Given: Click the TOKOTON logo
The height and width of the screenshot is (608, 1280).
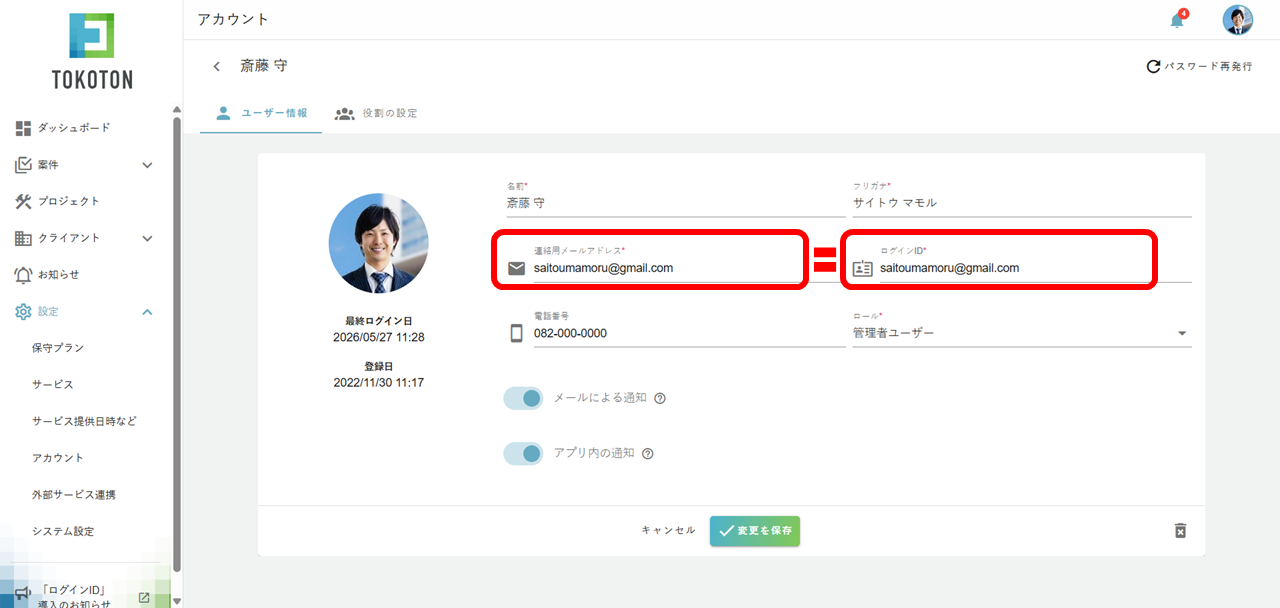Looking at the screenshot, I should 92,50.
